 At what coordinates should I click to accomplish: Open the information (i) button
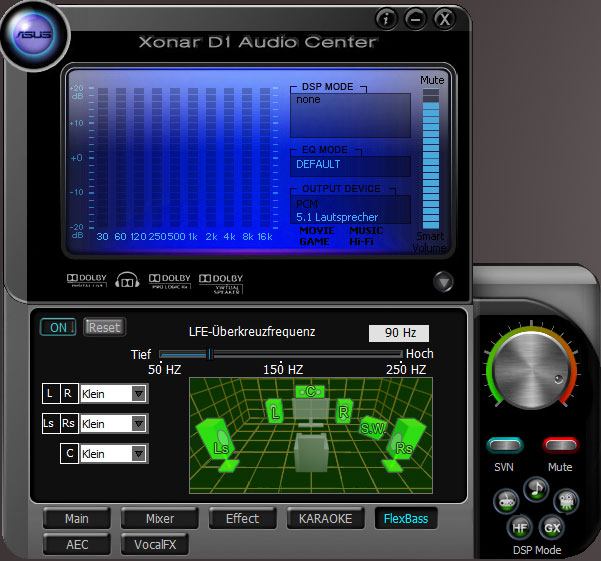point(386,18)
